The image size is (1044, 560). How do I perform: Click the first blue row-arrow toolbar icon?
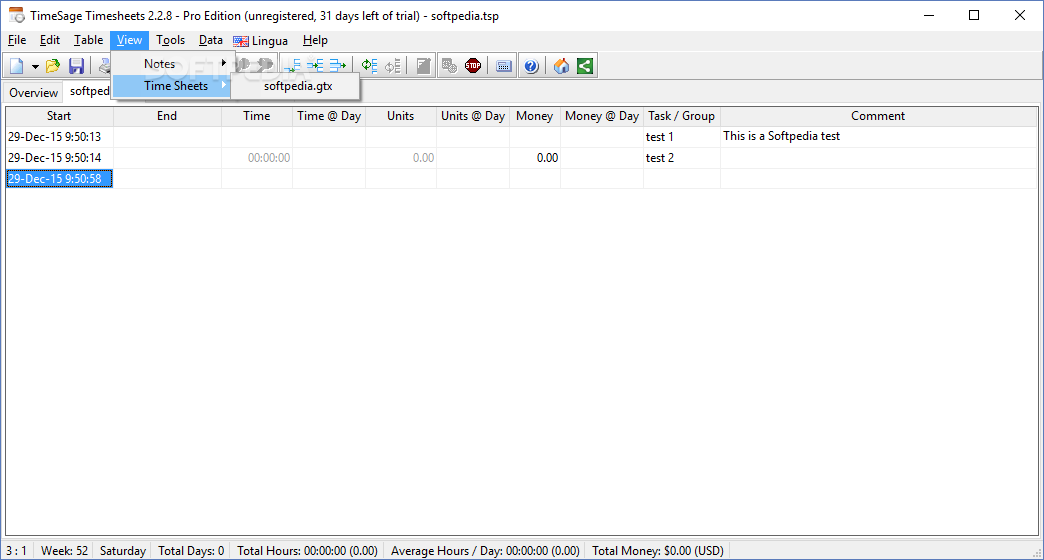tap(292, 66)
